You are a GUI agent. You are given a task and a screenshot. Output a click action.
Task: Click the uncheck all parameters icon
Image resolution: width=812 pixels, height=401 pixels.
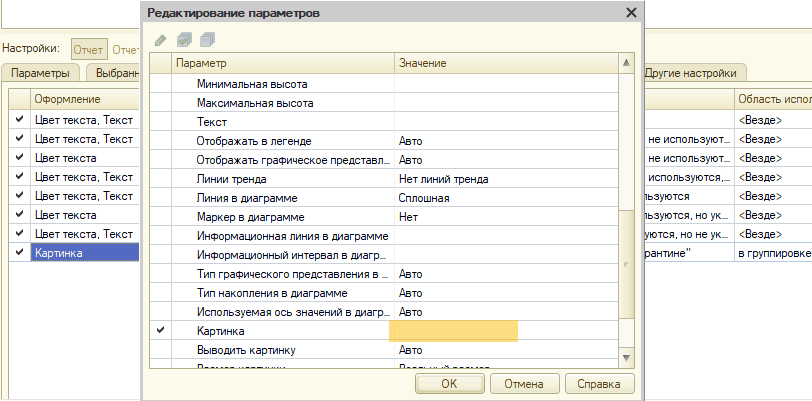click(x=207, y=40)
